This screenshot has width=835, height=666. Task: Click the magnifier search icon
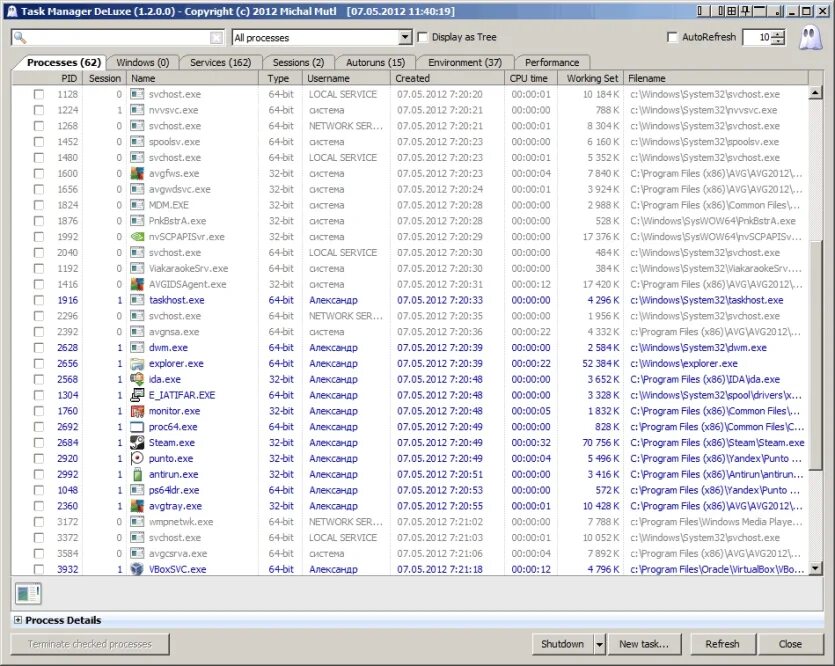[20, 37]
